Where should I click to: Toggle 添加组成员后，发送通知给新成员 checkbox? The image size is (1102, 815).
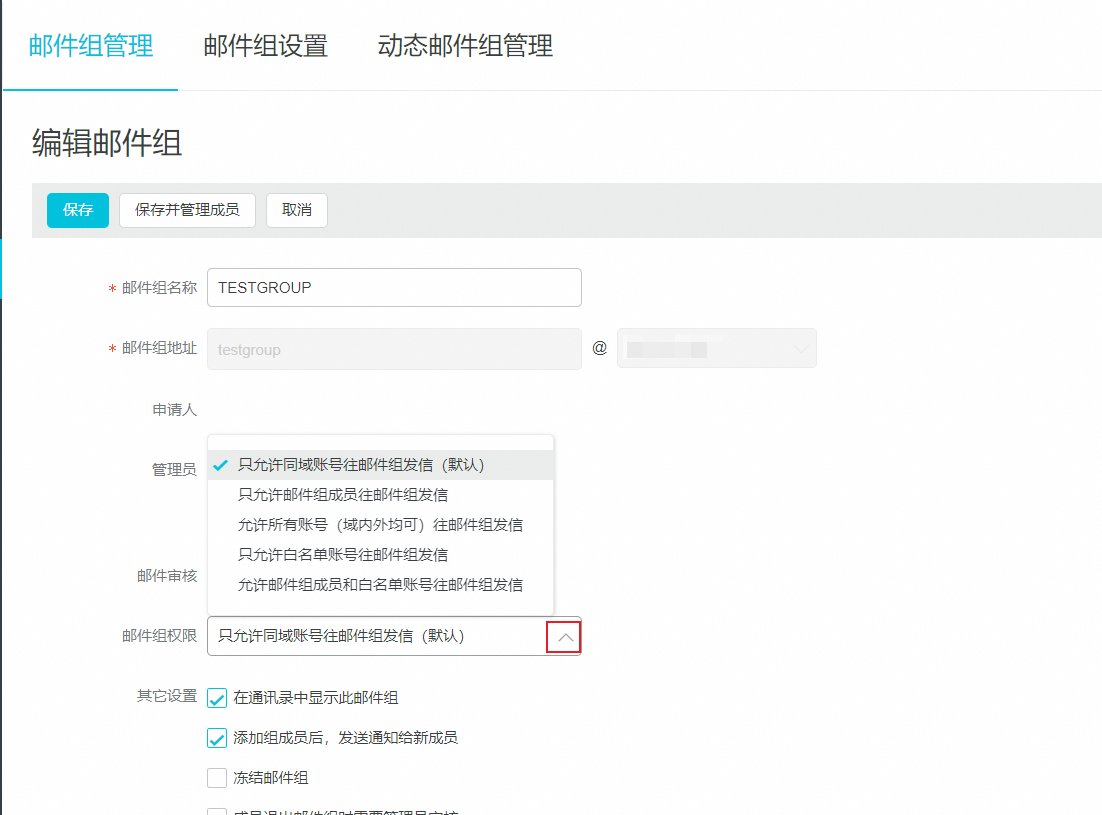pos(217,739)
